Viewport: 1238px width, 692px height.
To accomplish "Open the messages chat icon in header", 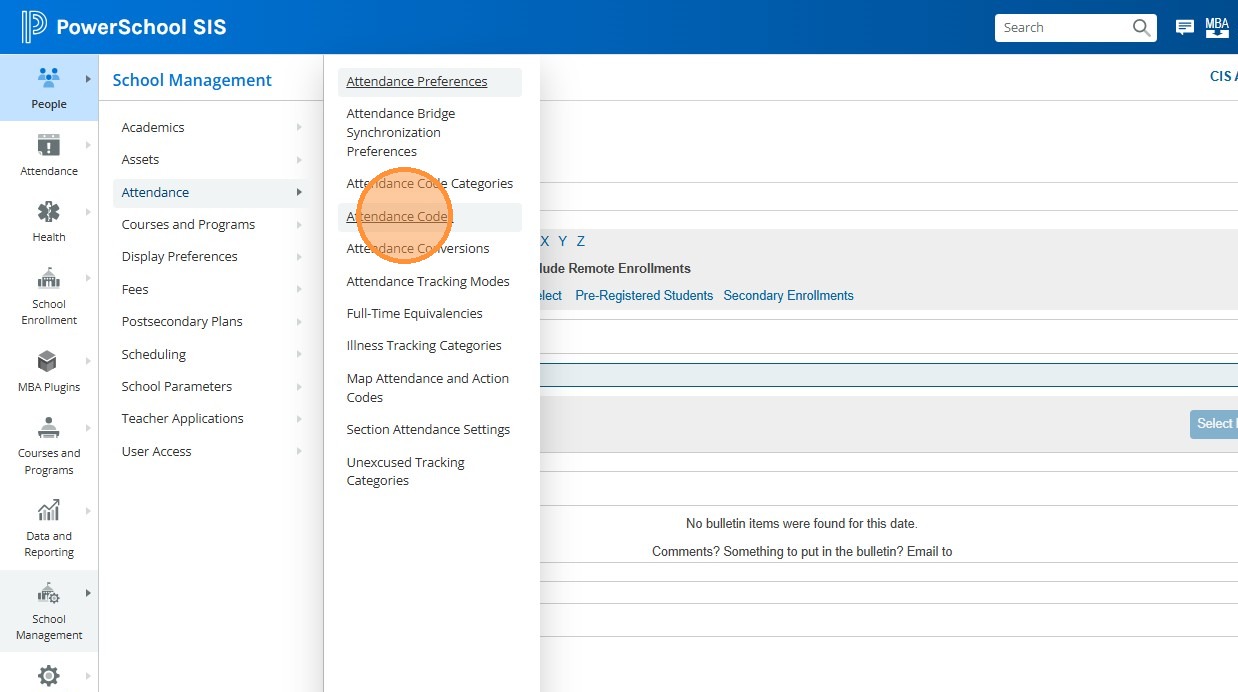I will pyautogui.click(x=1184, y=28).
